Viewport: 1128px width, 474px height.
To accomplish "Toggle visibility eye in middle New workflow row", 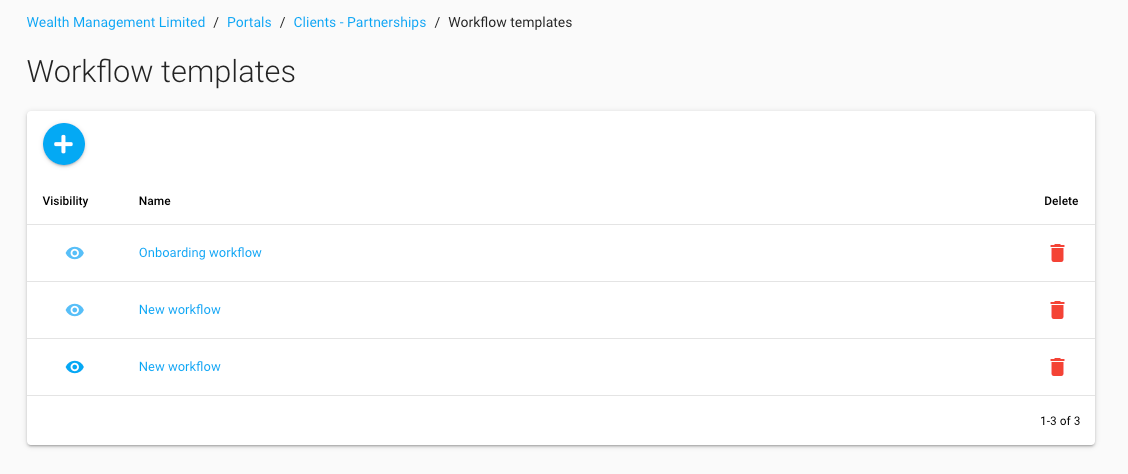I will (x=75, y=310).
